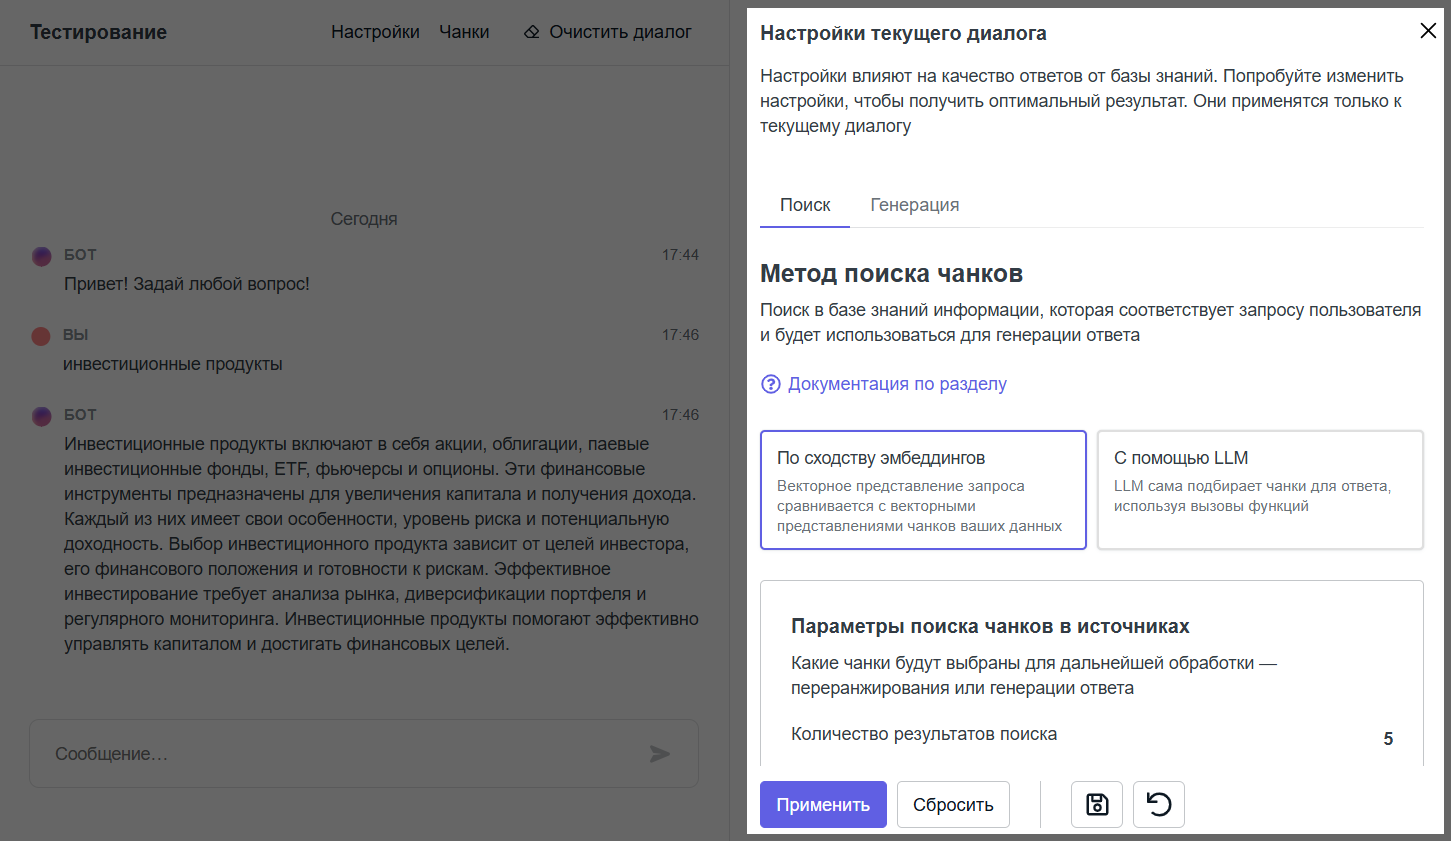Click the Сообщение input field

364,753
